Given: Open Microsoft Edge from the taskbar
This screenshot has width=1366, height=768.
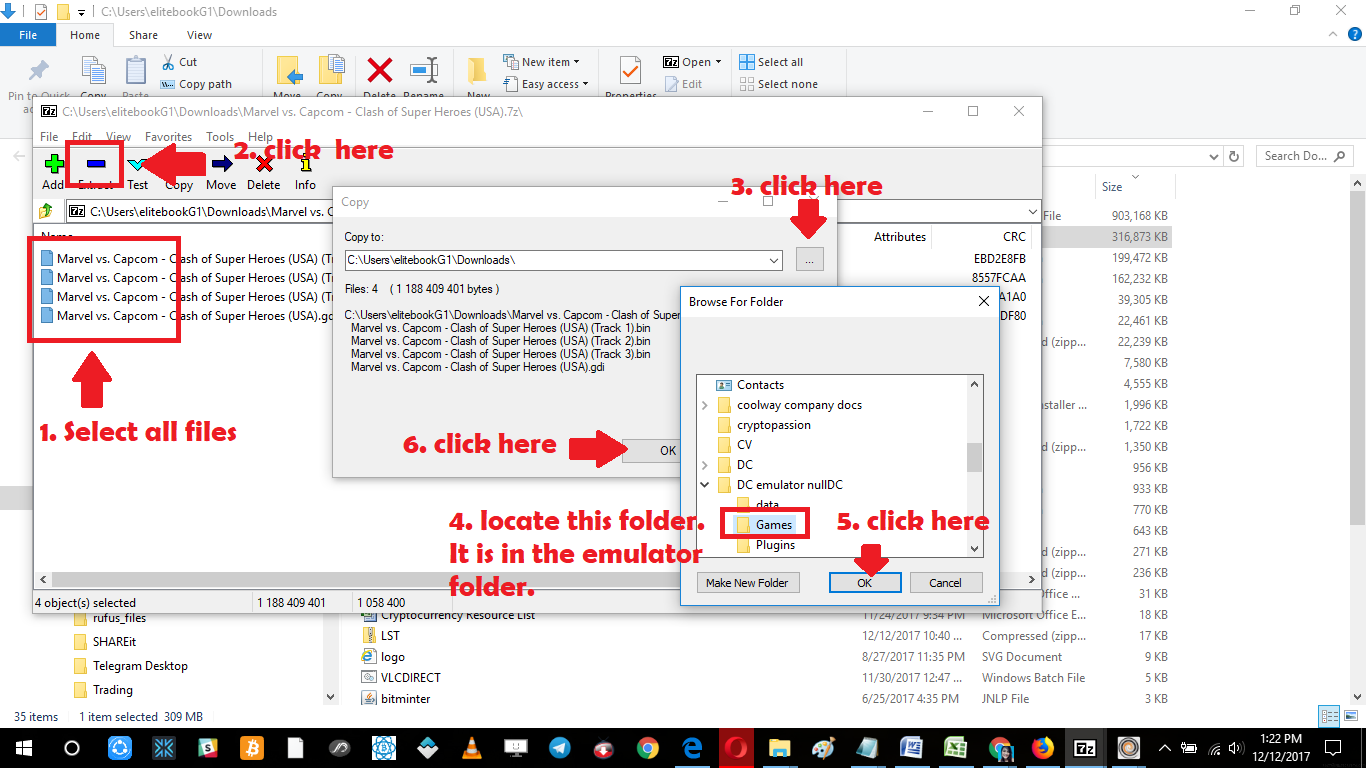Looking at the screenshot, I should (691, 748).
